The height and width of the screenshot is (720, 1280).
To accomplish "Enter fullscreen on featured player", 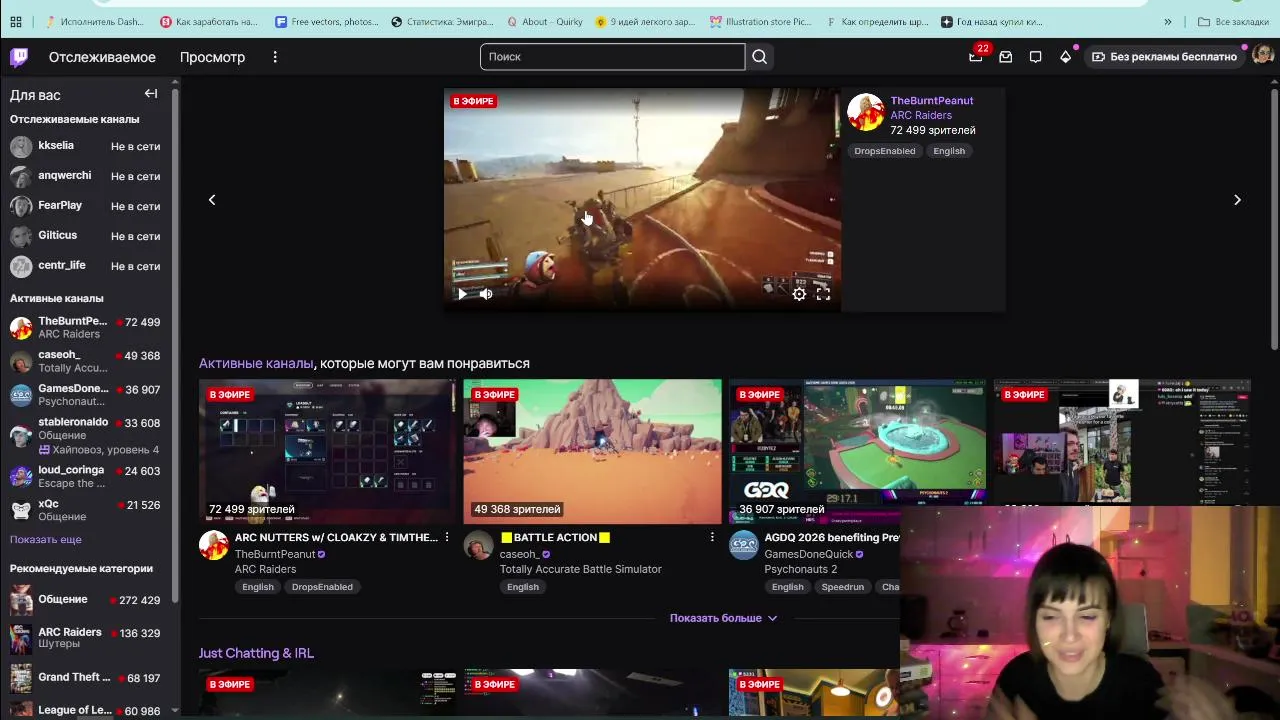I will tap(823, 294).
